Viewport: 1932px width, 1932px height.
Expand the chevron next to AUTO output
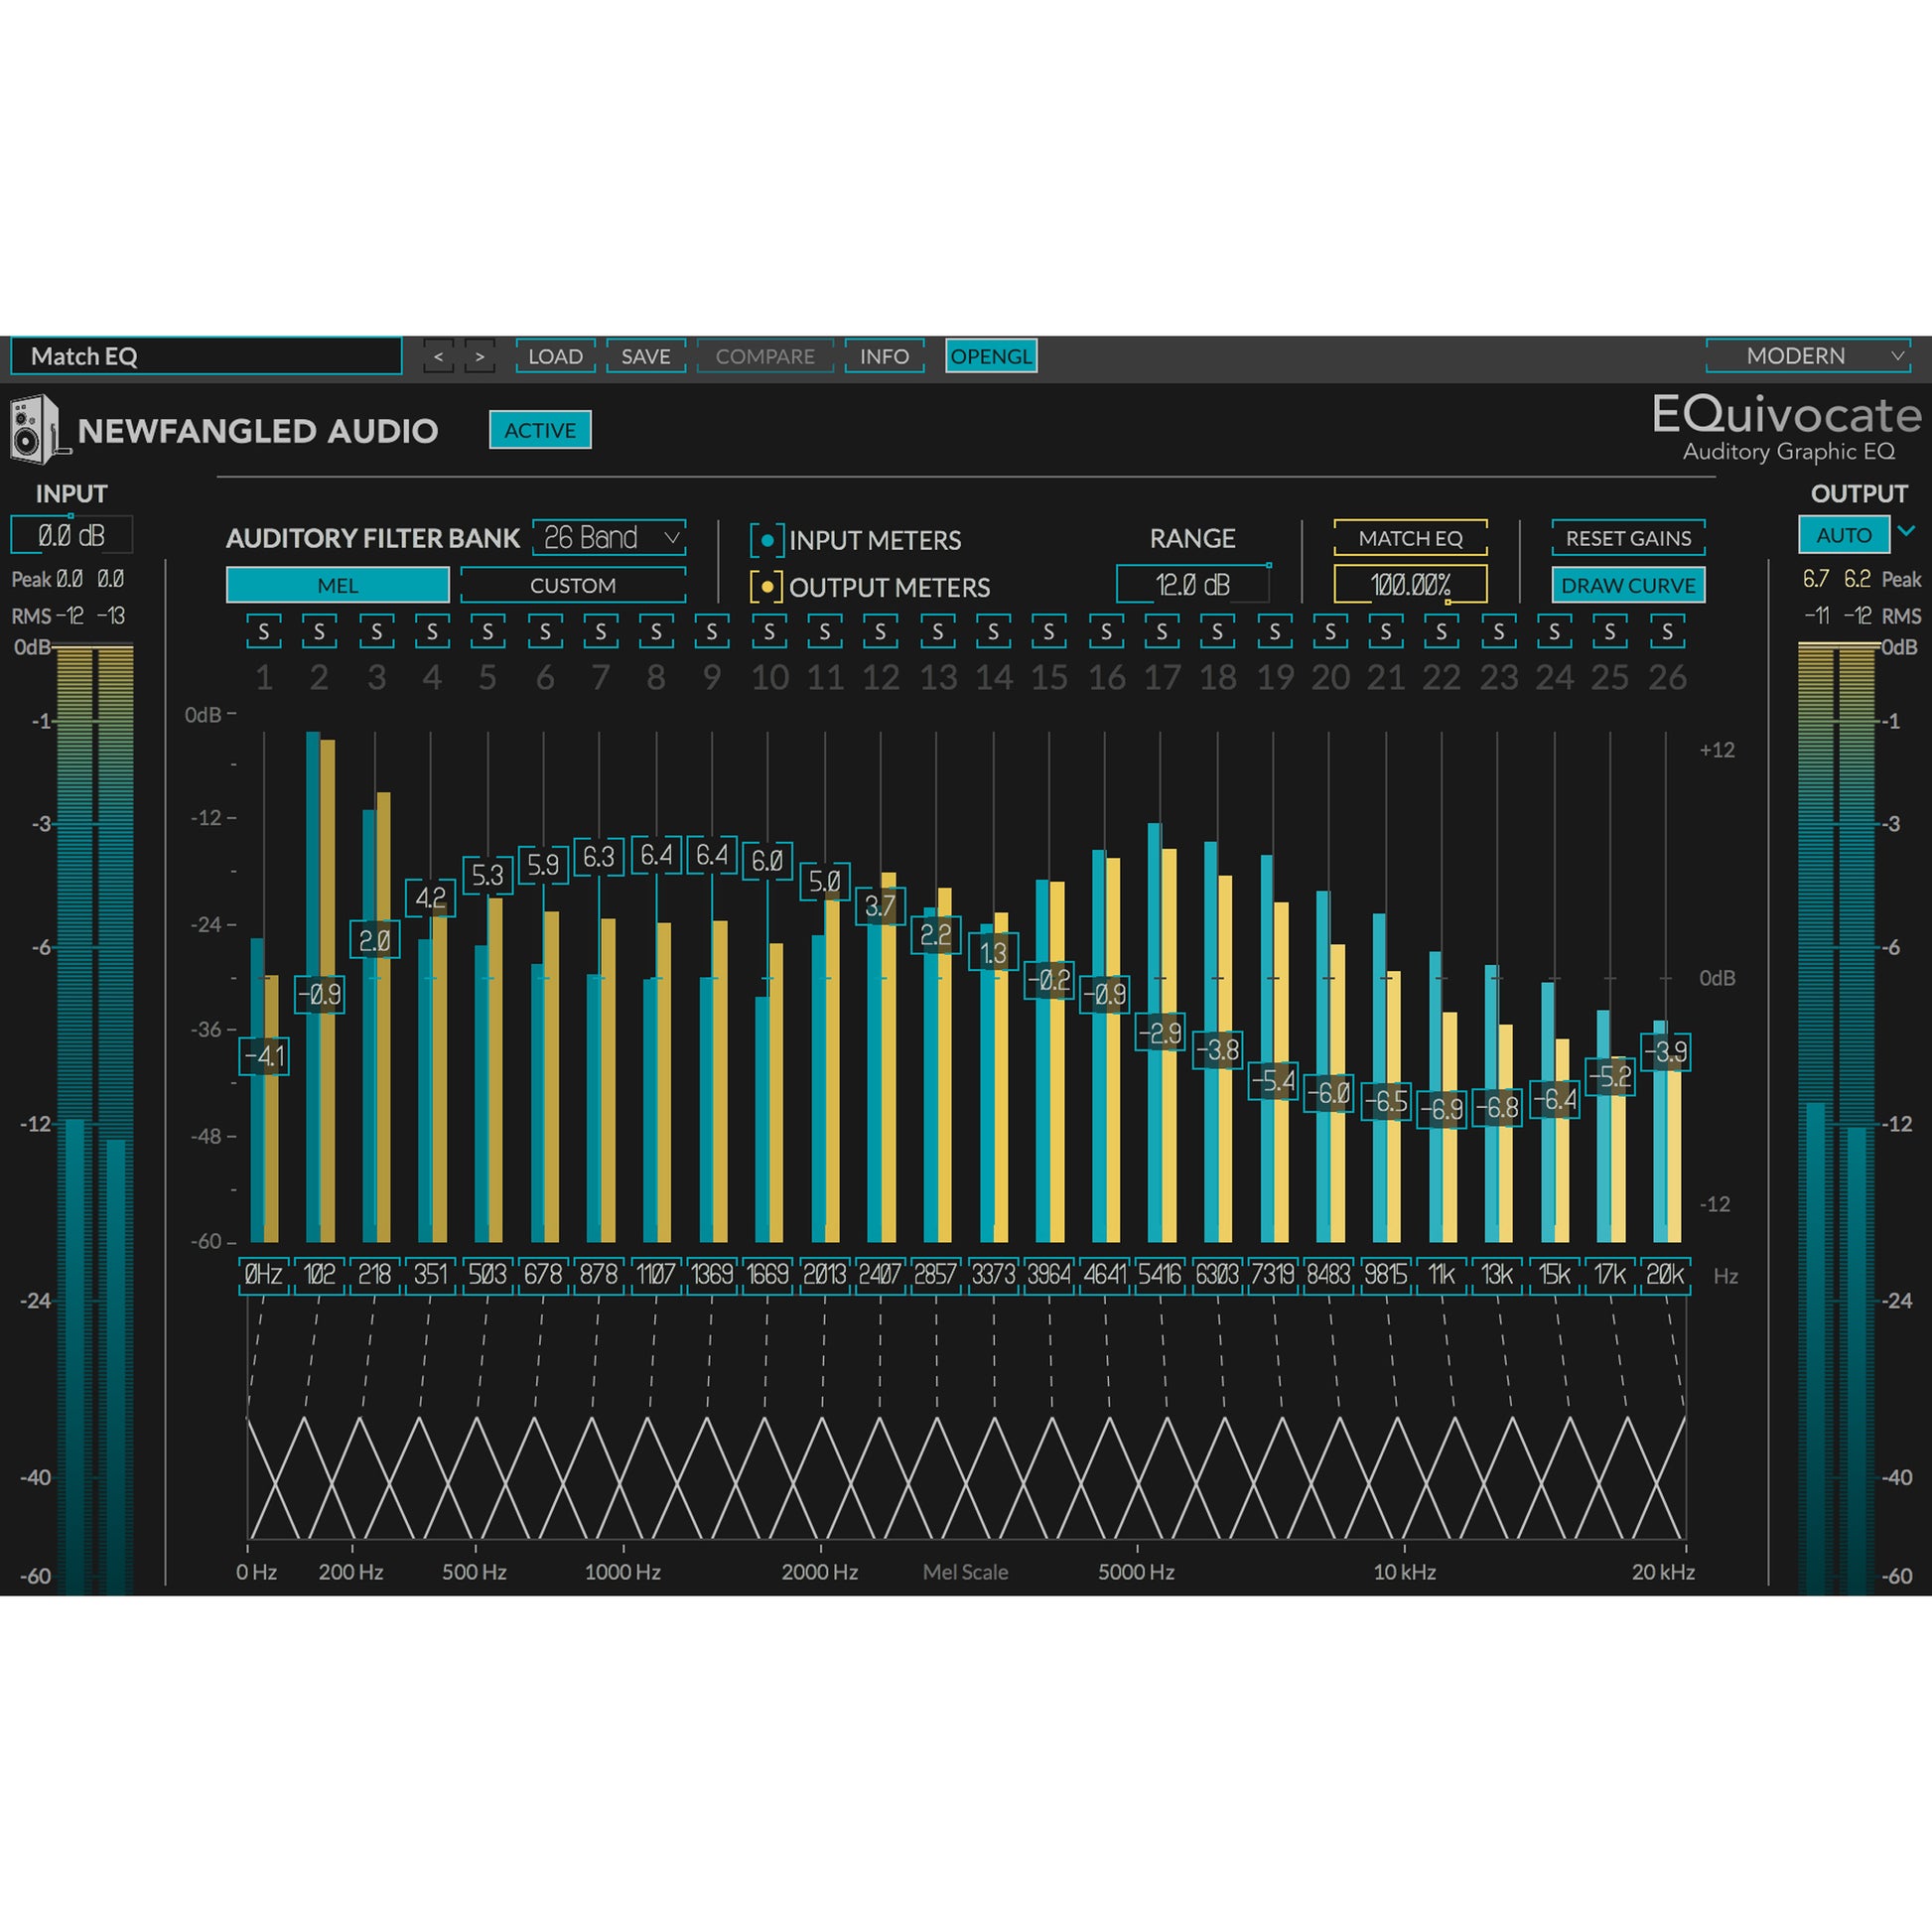point(1906,532)
